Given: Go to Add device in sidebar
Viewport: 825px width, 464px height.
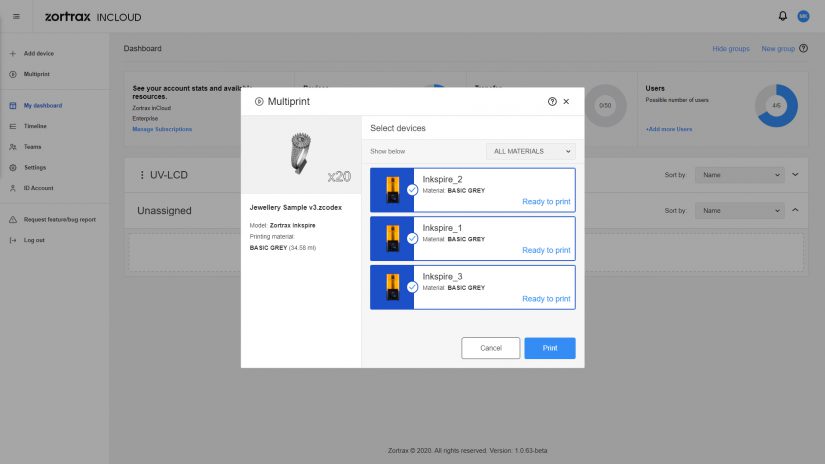Looking at the screenshot, I should pos(38,54).
